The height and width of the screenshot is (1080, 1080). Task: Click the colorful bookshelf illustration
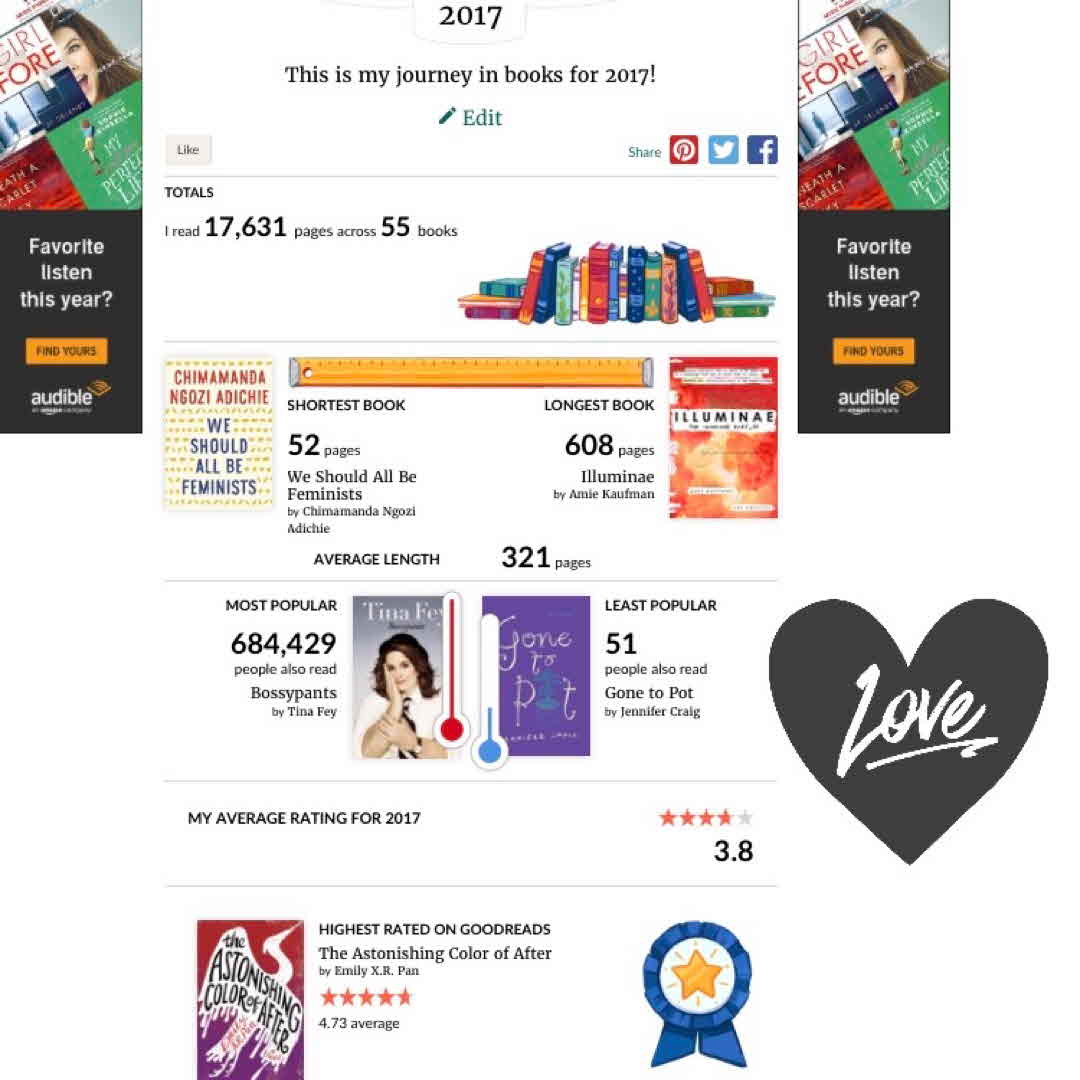tap(616, 282)
